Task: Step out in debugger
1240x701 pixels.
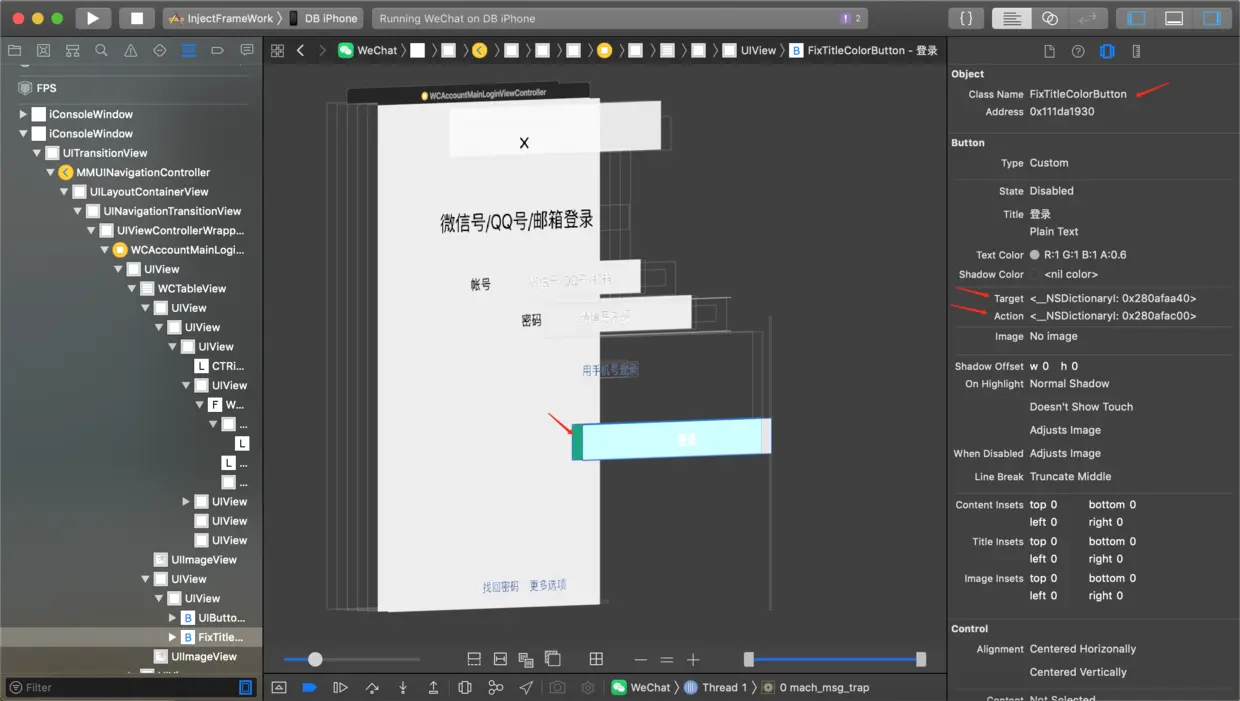Action: click(433, 687)
